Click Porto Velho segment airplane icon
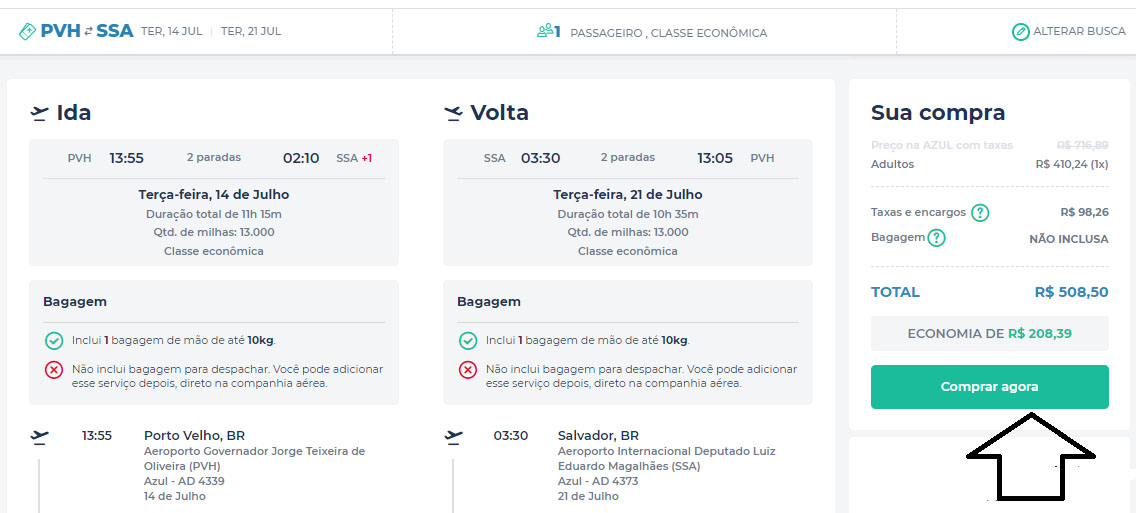 (x=39, y=436)
